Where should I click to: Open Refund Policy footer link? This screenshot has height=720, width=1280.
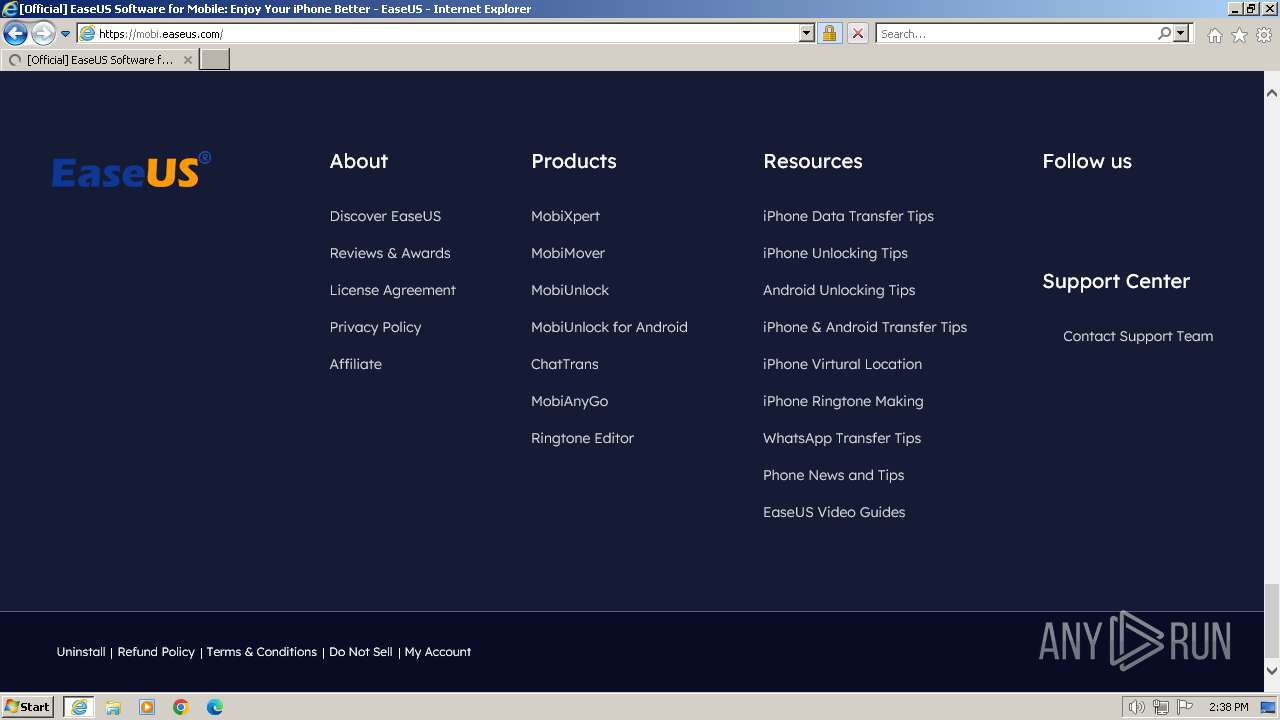(156, 652)
